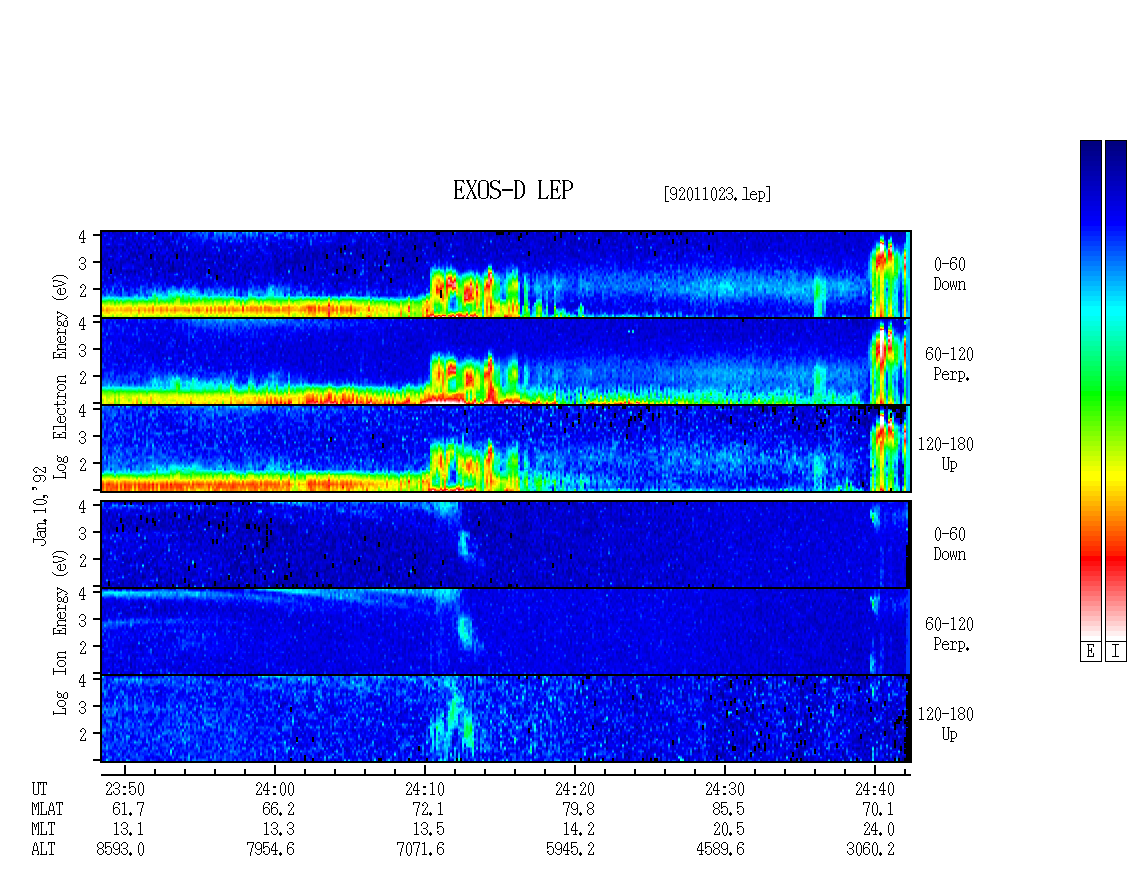This screenshot has height=875, width=1130.
Task: Select the ALT value 3060.2
Action: (x=870, y=850)
